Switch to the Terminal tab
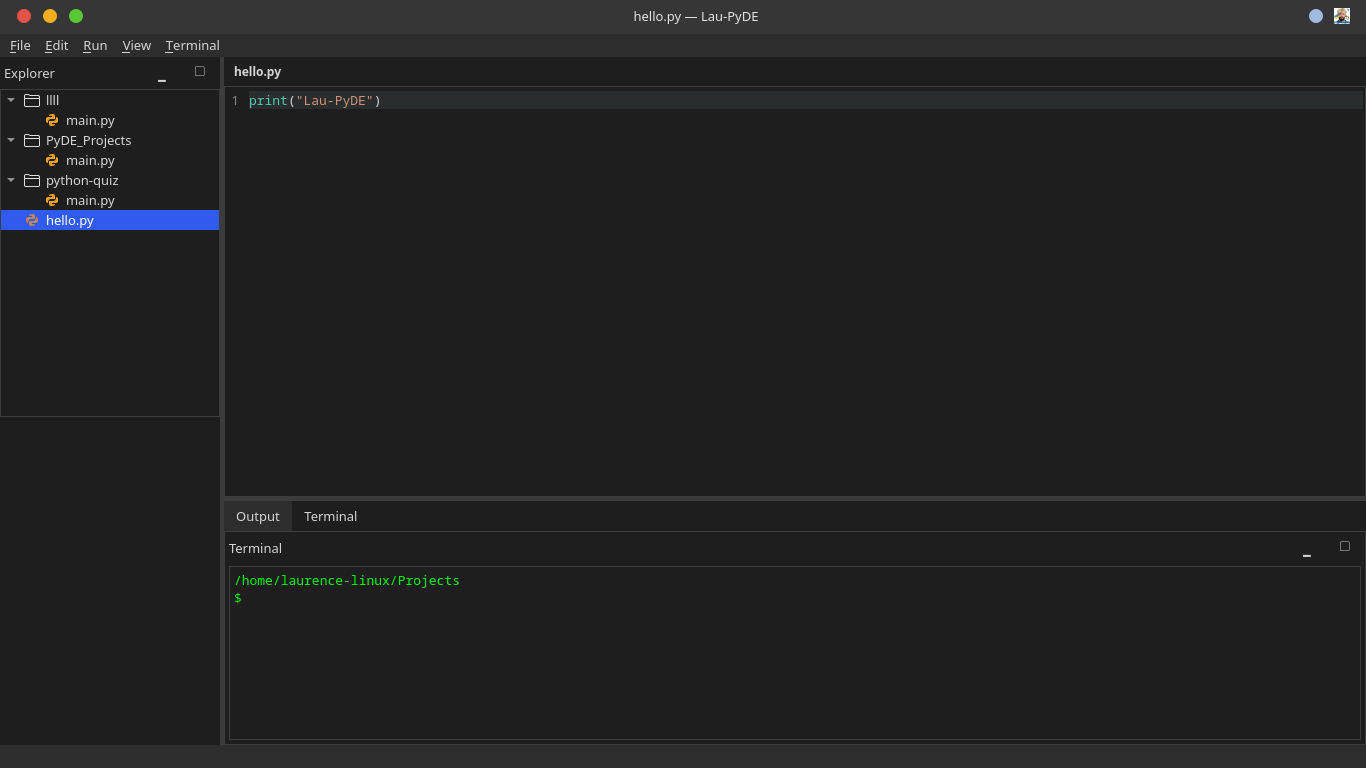 tap(330, 516)
